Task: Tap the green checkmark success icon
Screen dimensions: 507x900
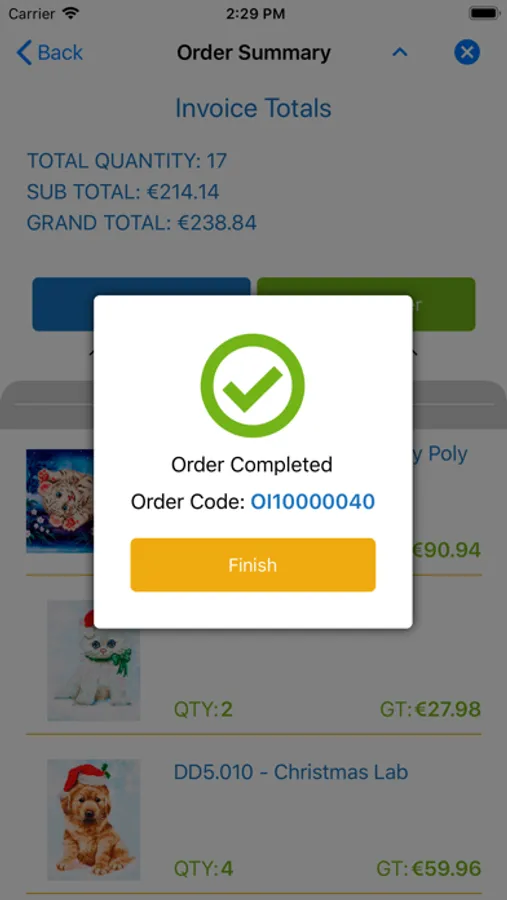Action: click(x=253, y=386)
